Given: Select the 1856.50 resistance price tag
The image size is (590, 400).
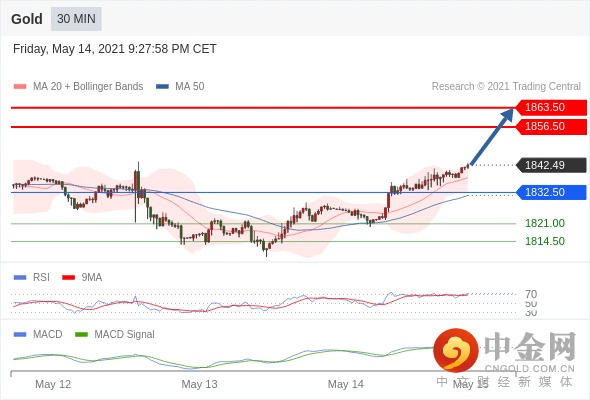Looking at the screenshot, I should (x=550, y=126).
